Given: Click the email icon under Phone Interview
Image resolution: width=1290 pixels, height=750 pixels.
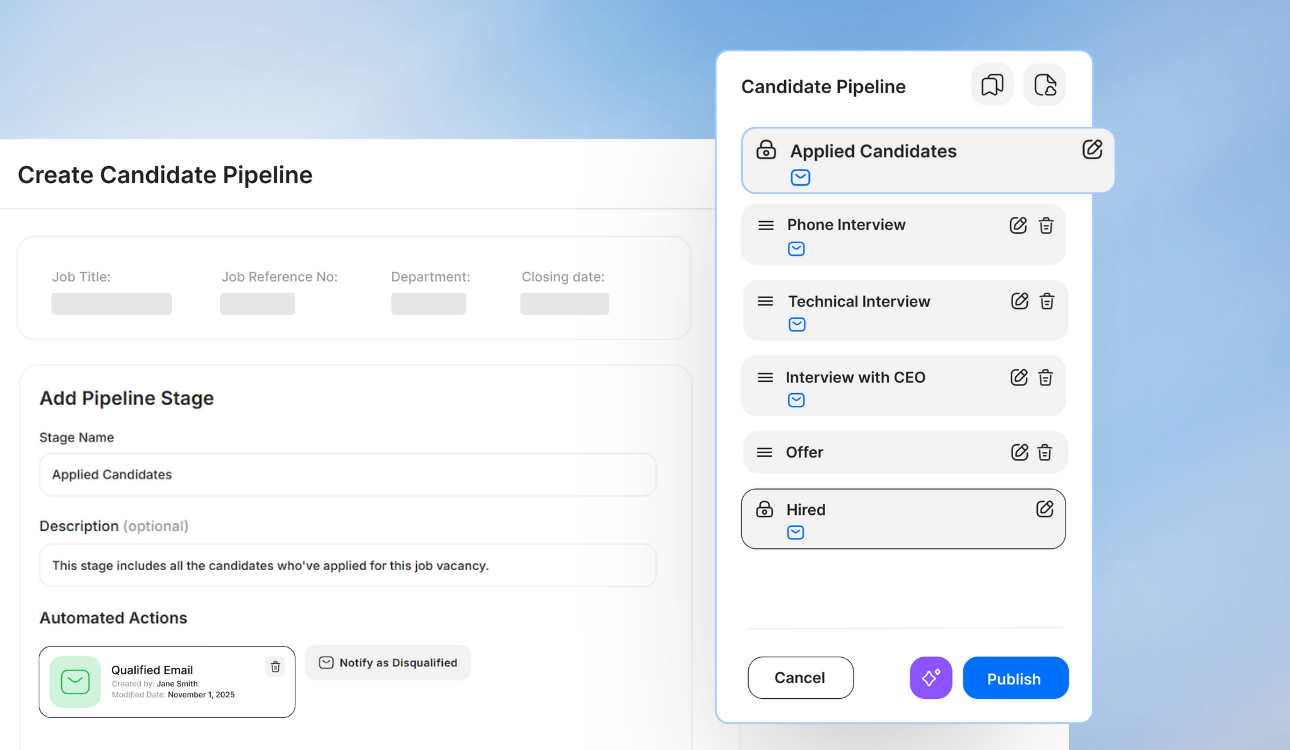Looking at the screenshot, I should (796, 249).
